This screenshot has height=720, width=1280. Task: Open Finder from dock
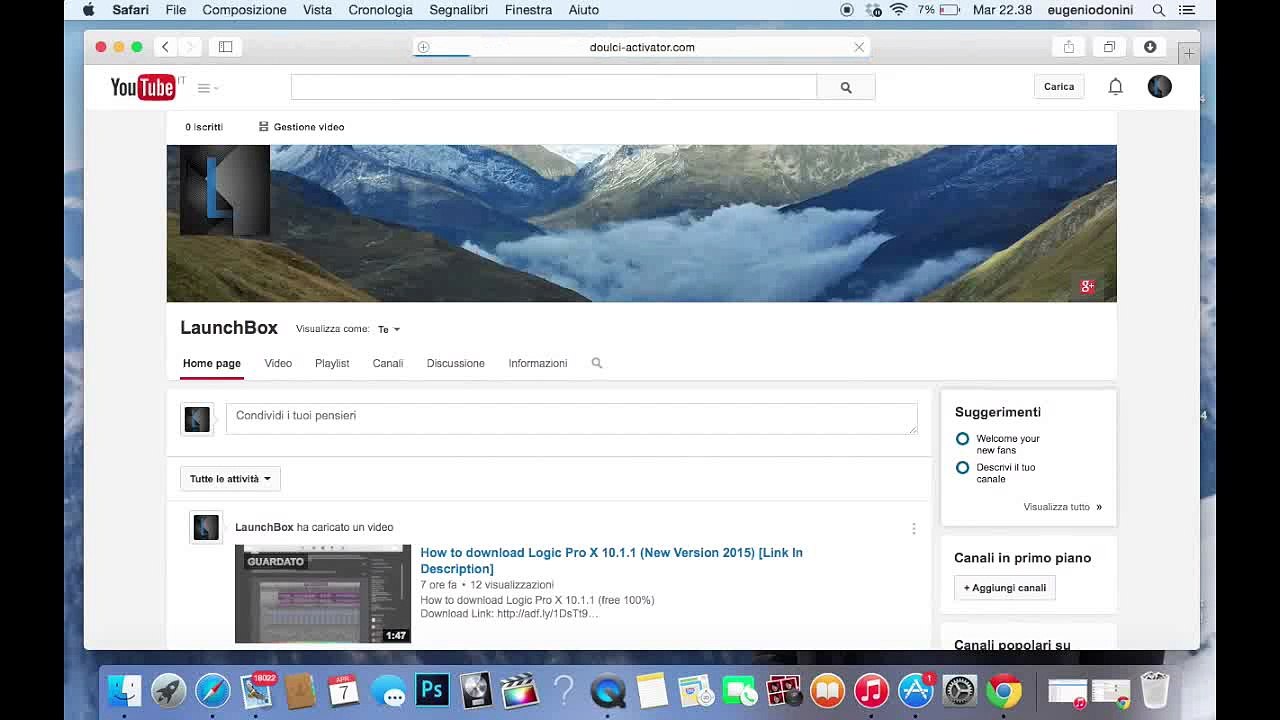pyautogui.click(x=125, y=690)
